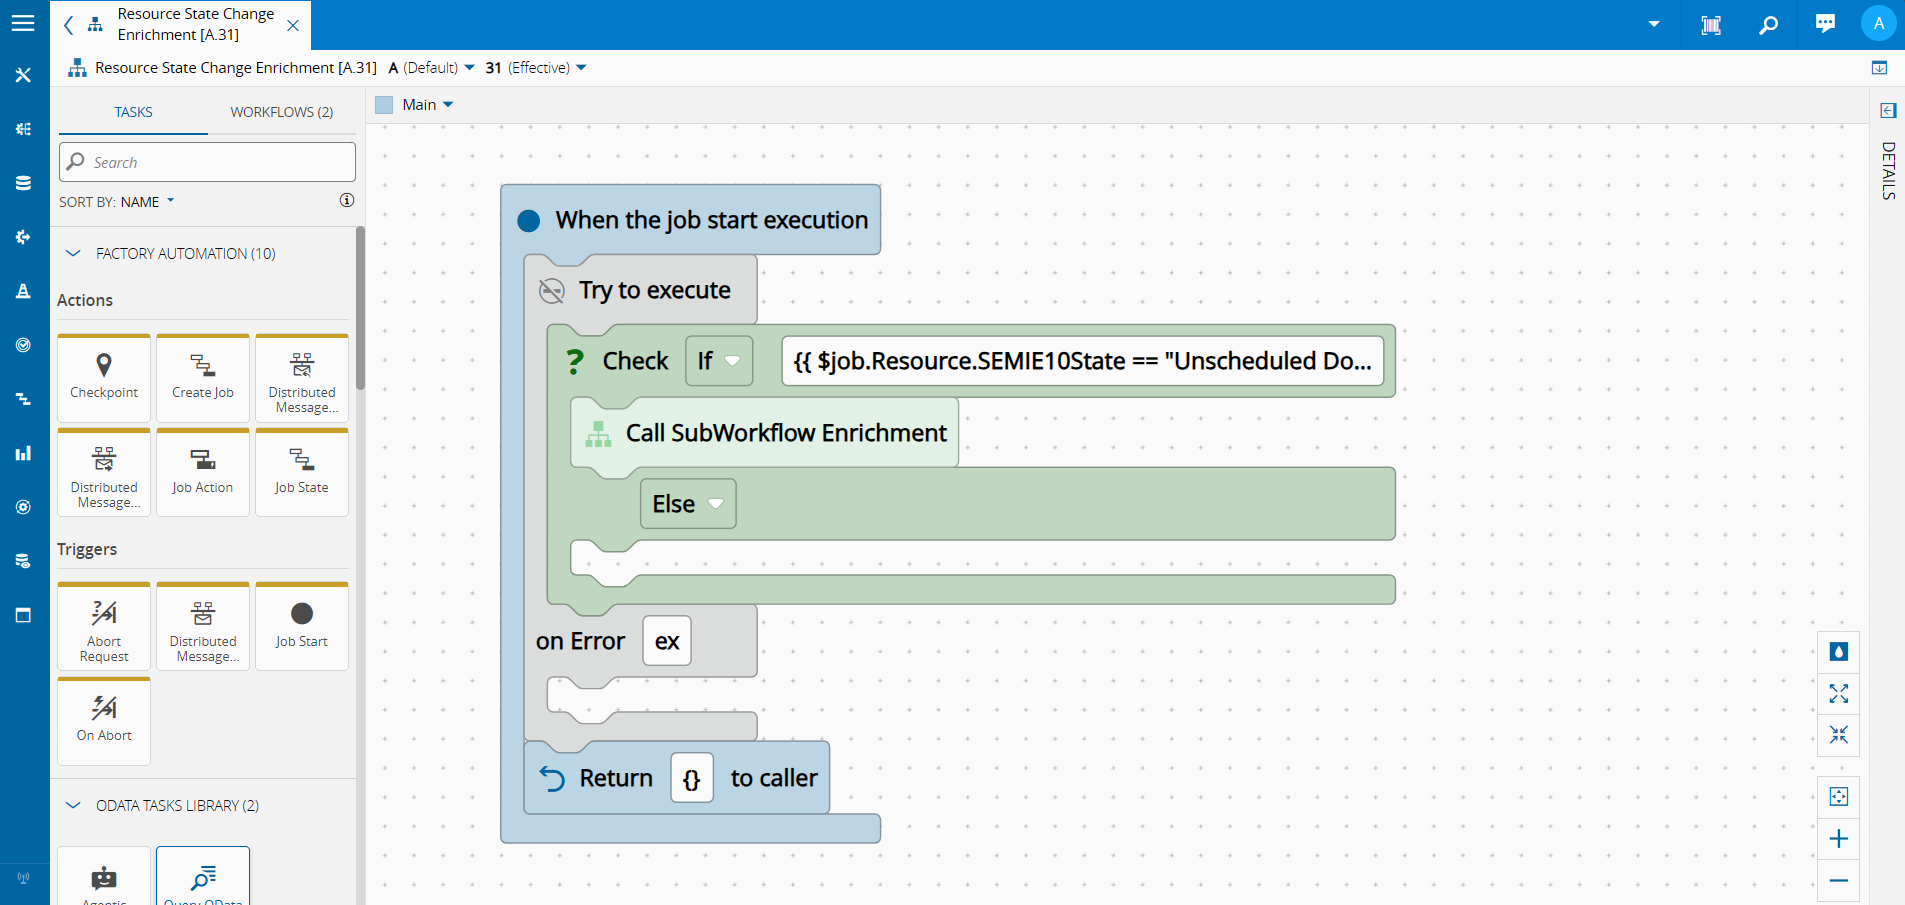Open the hamburger navigation menu

(23, 22)
